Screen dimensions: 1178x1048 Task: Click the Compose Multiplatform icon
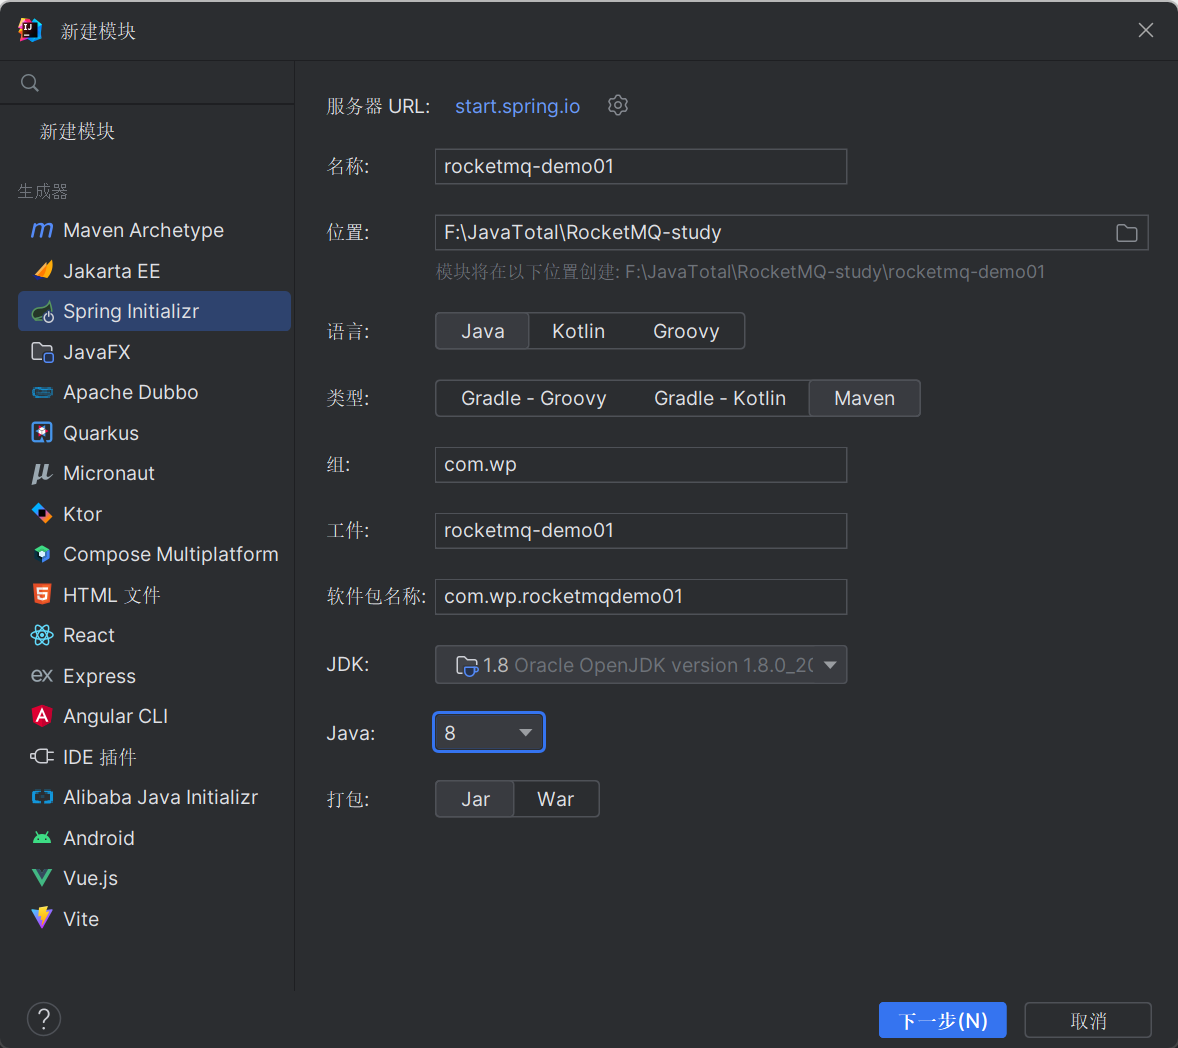[42, 554]
